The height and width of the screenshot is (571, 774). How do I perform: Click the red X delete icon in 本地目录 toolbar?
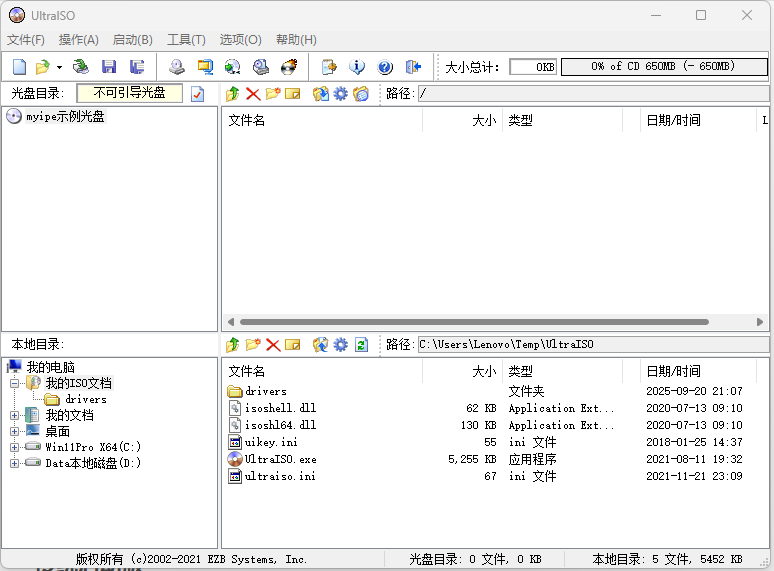273,344
